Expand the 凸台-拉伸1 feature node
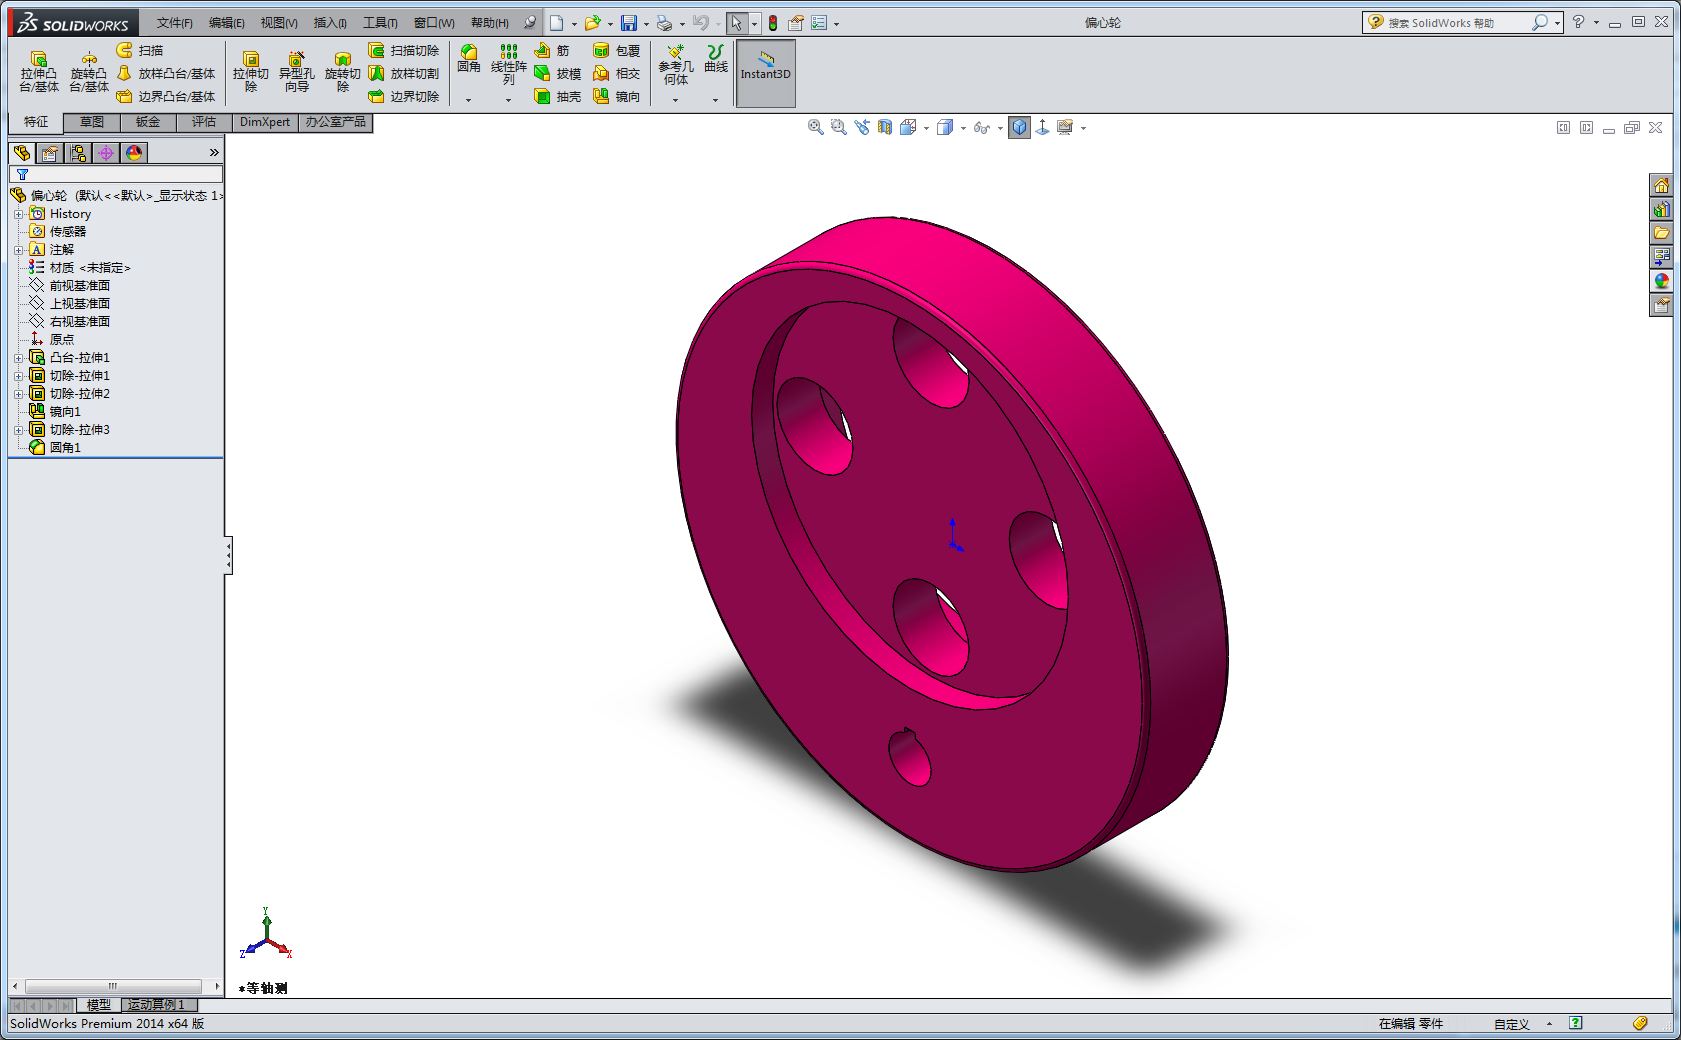The height and width of the screenshot is (1040, 1681). 18,358
